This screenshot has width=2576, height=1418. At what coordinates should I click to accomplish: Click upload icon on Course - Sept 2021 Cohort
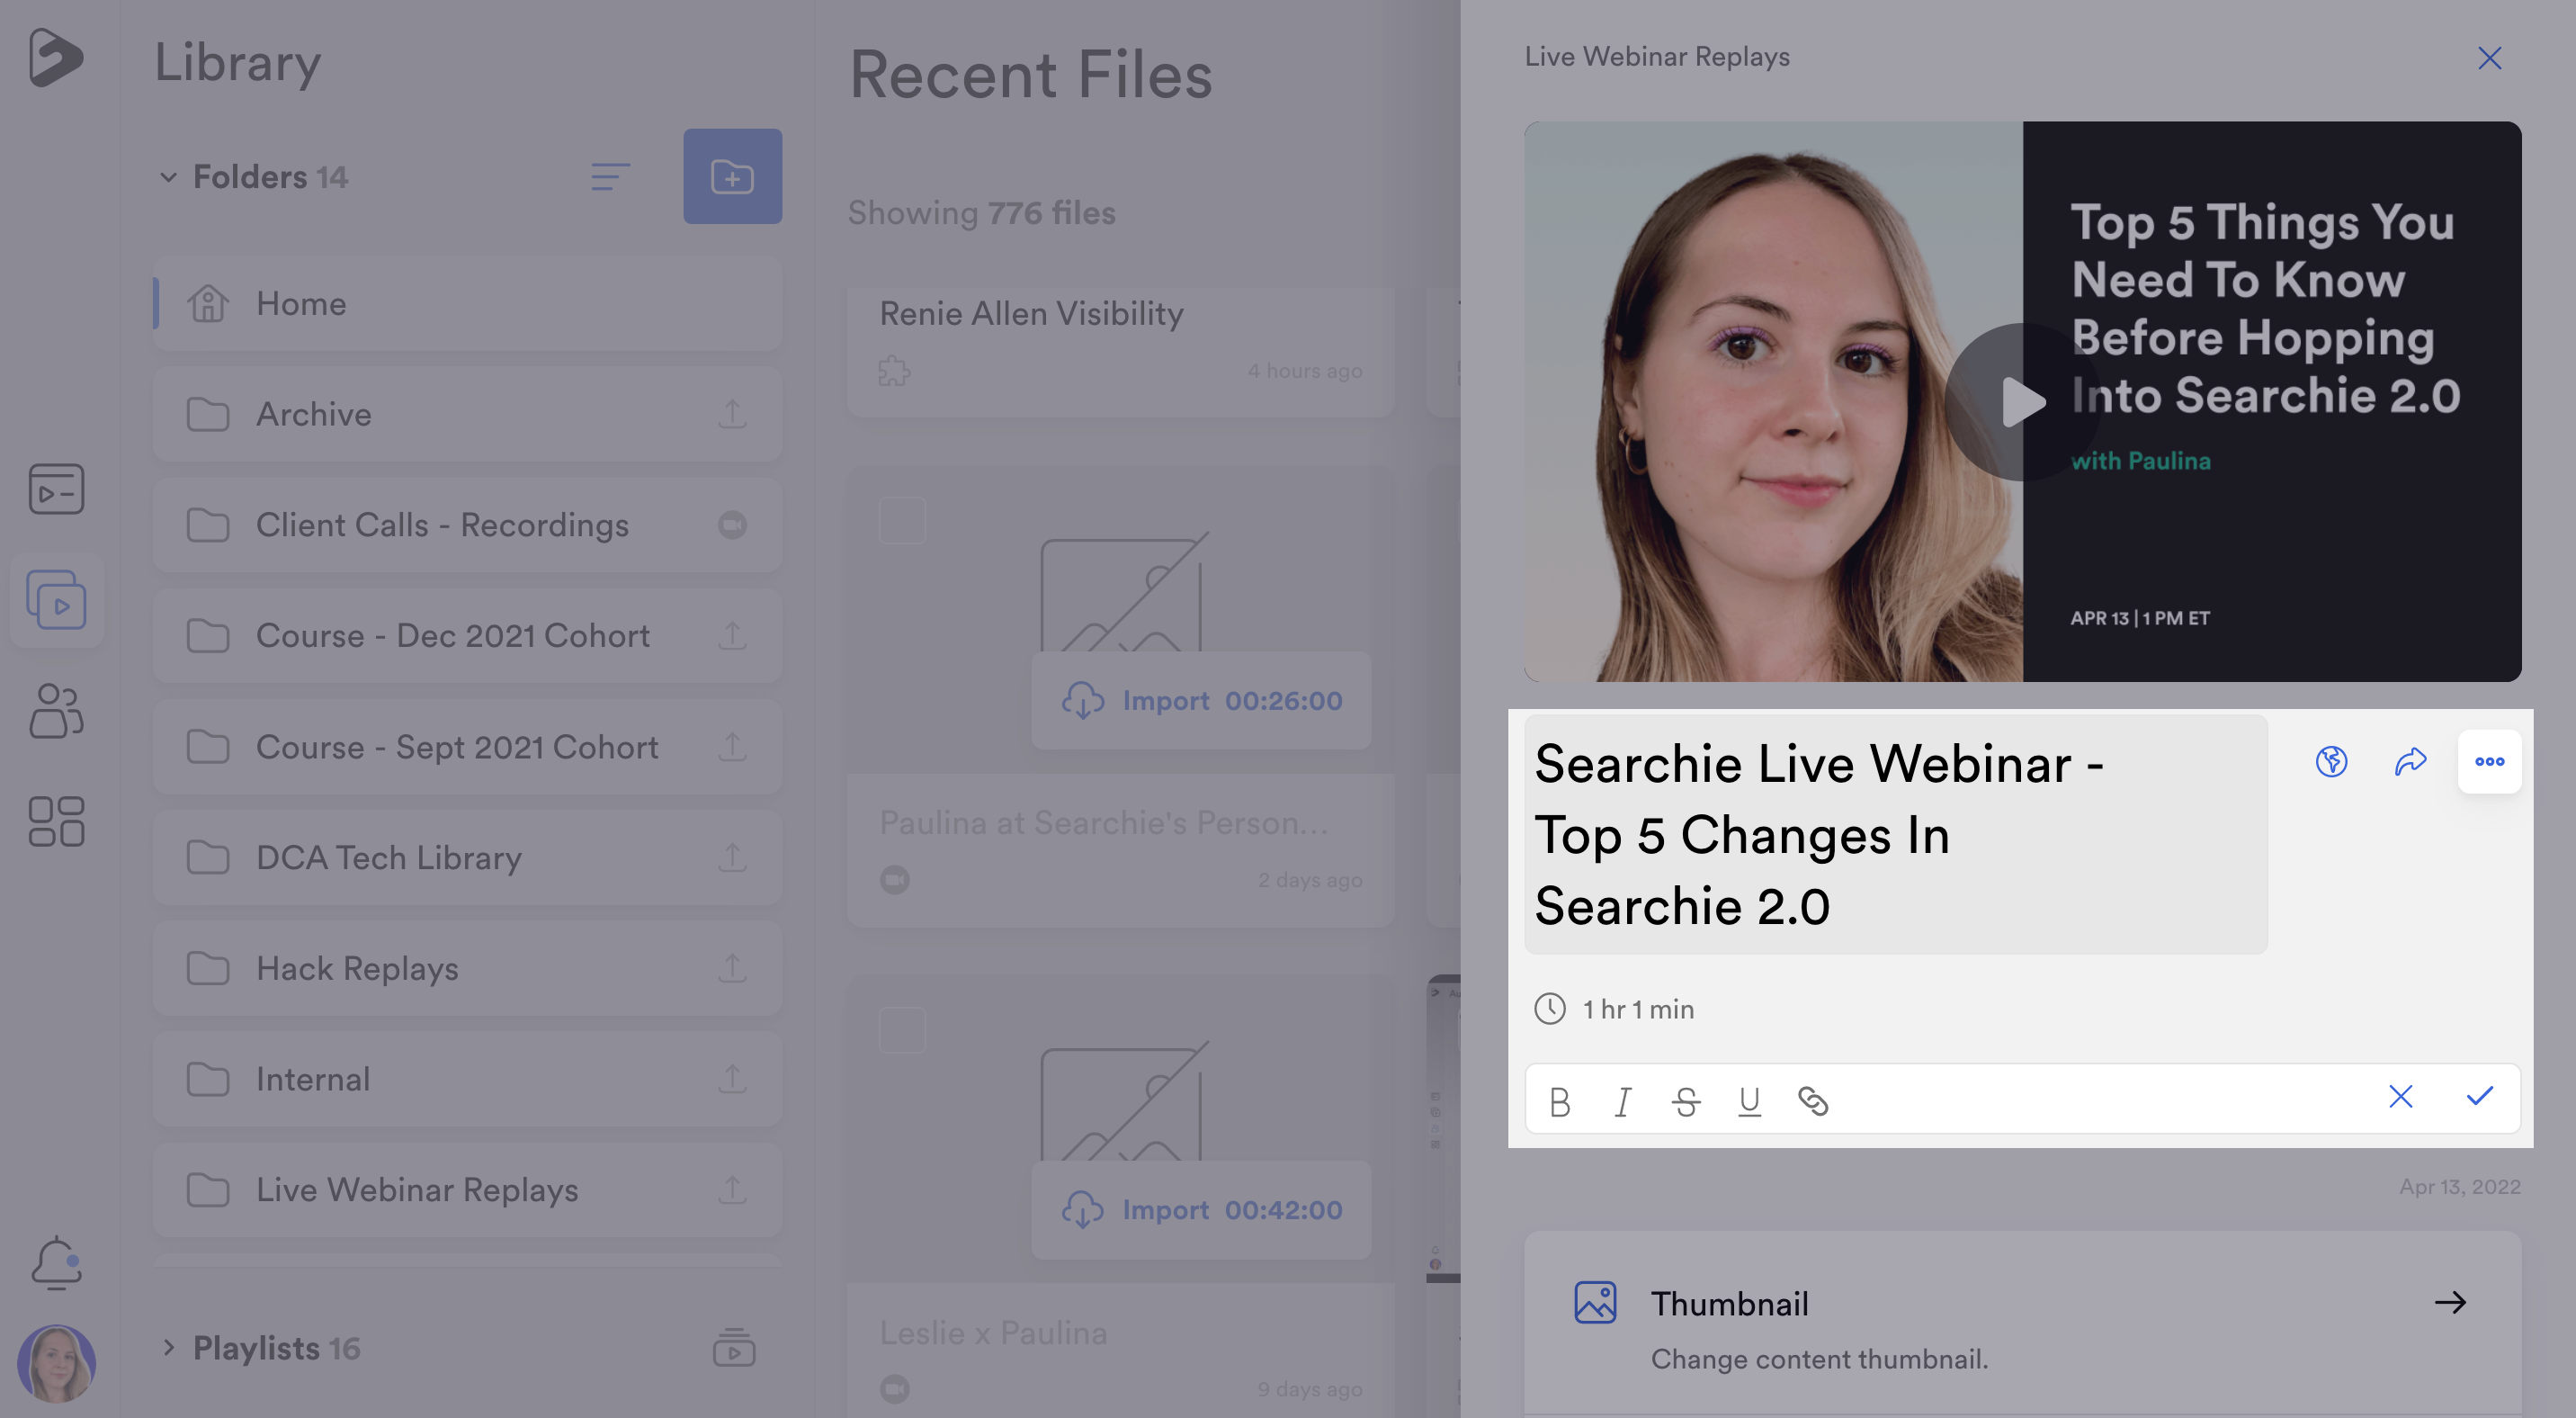[732, 747]
